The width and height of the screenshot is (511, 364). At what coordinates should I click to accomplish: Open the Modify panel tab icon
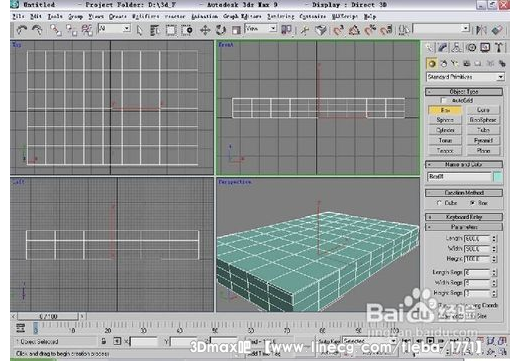tap(443, 48)
